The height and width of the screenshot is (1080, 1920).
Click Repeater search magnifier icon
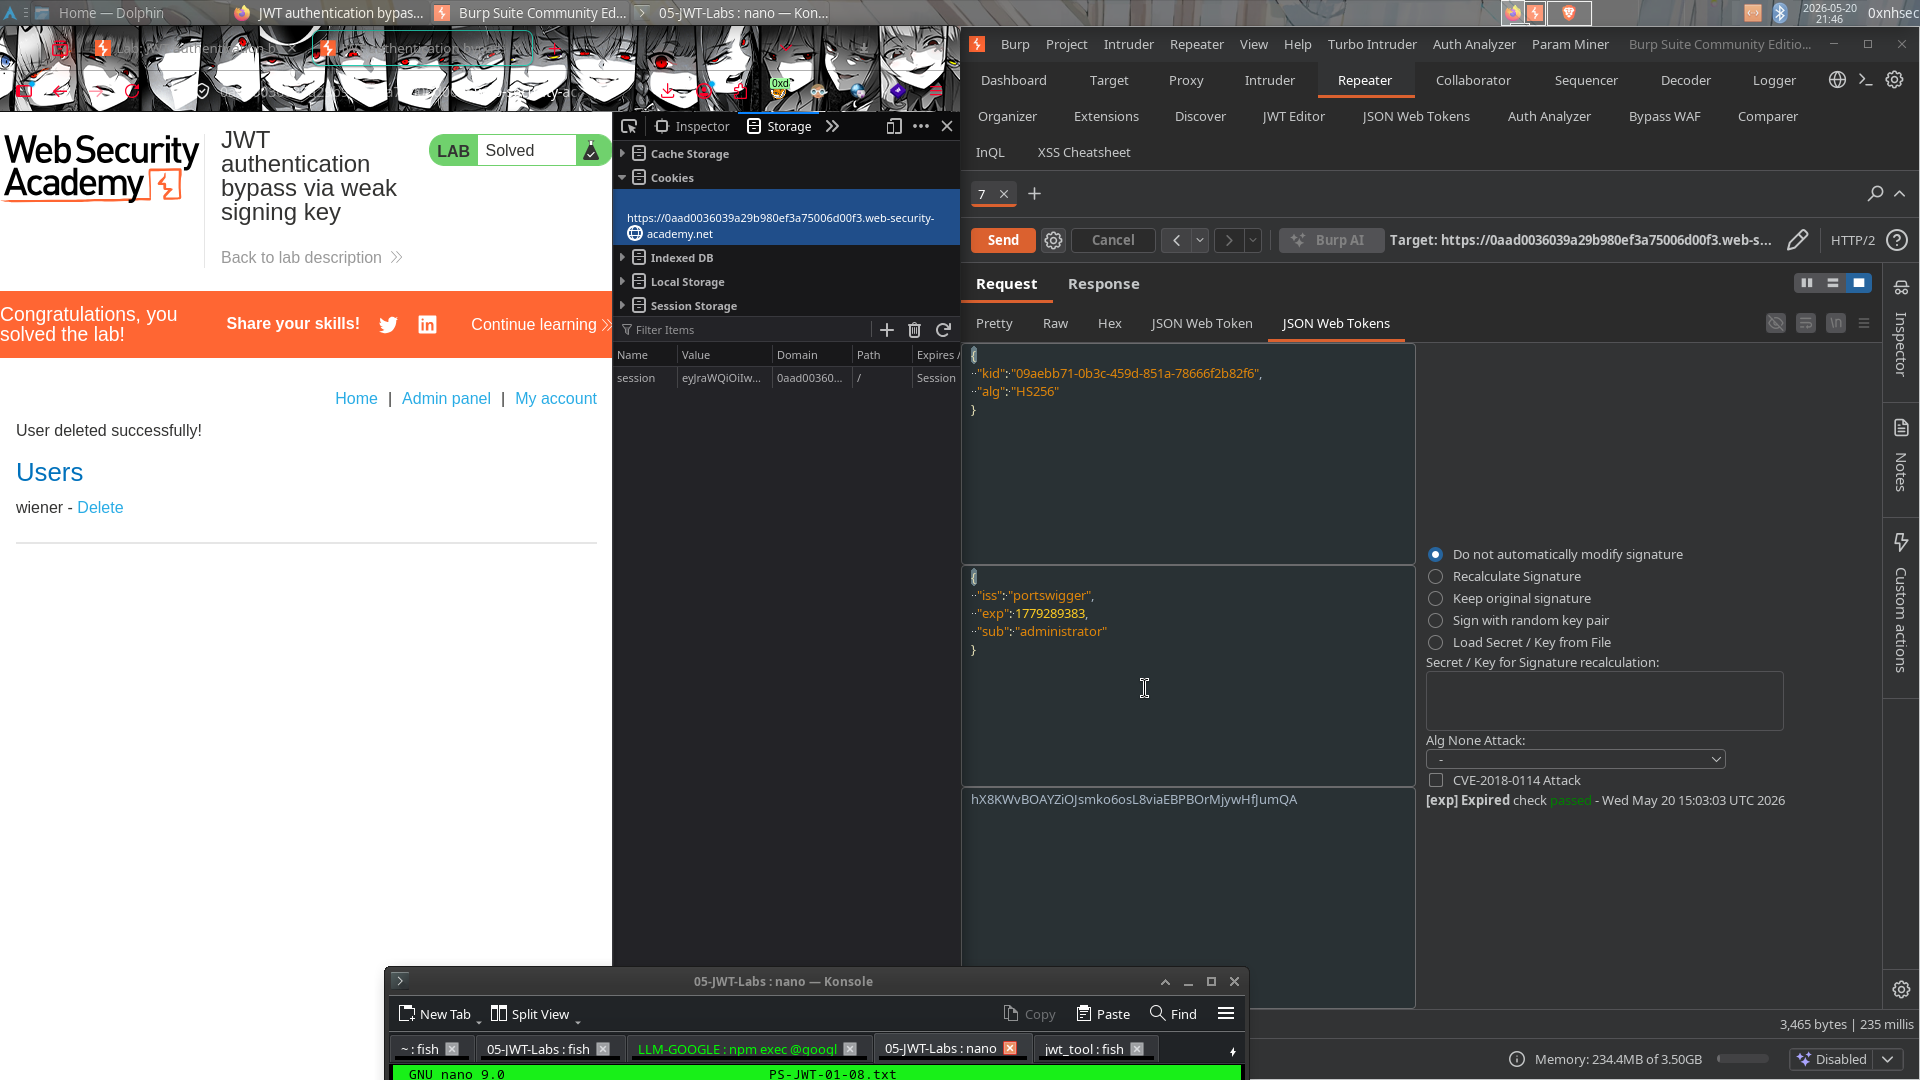pyautogui.click(x=1875, y=193)
